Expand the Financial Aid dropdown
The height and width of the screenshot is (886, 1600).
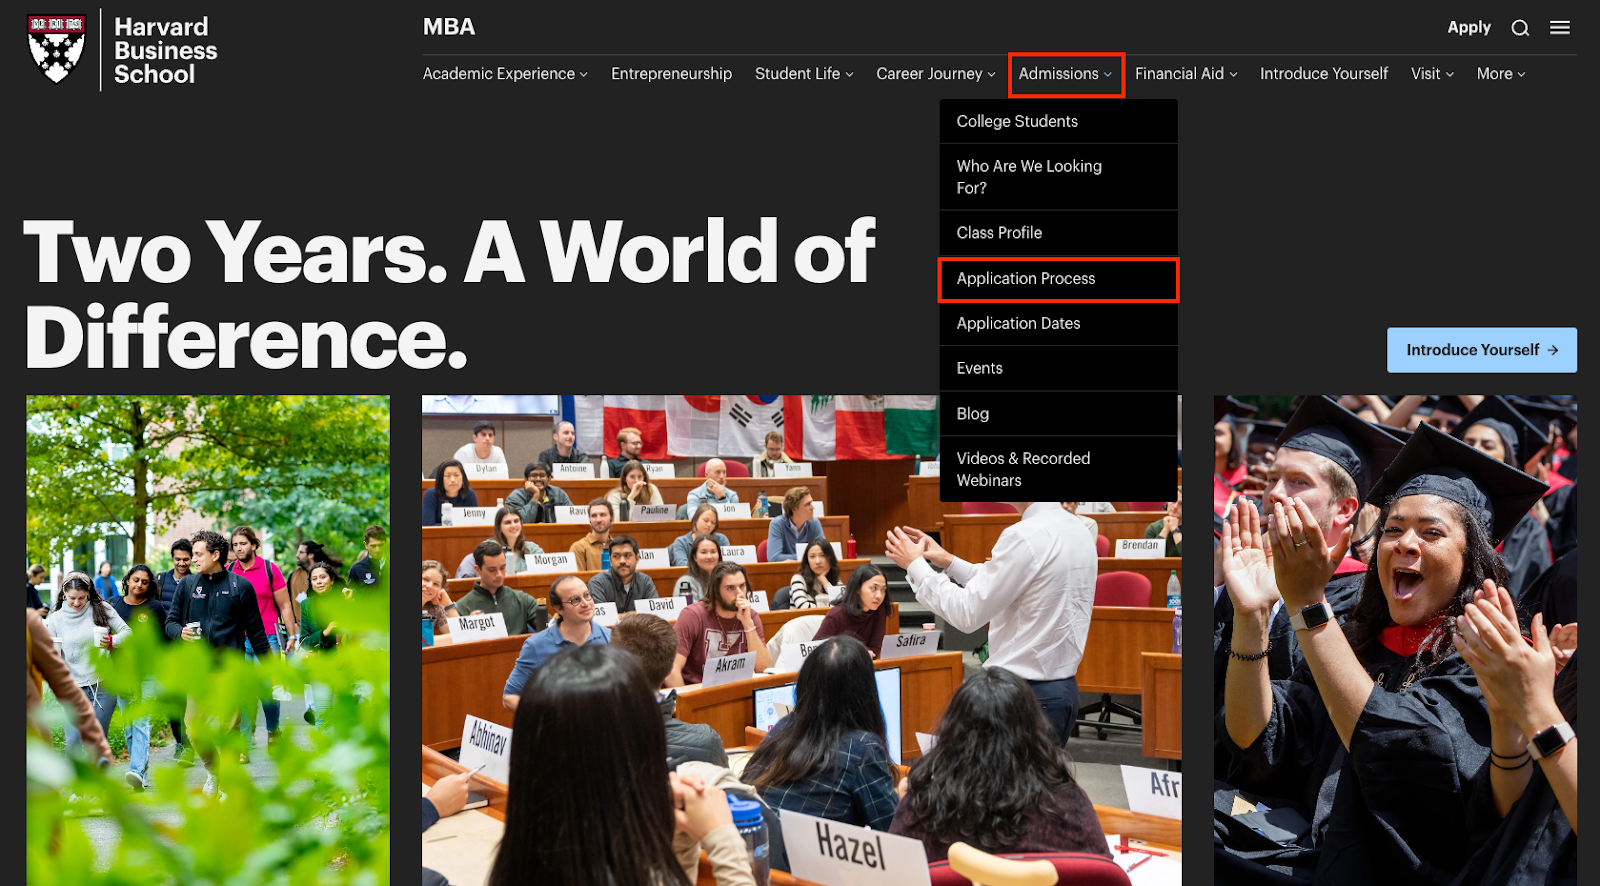(x=1186, y=74)
